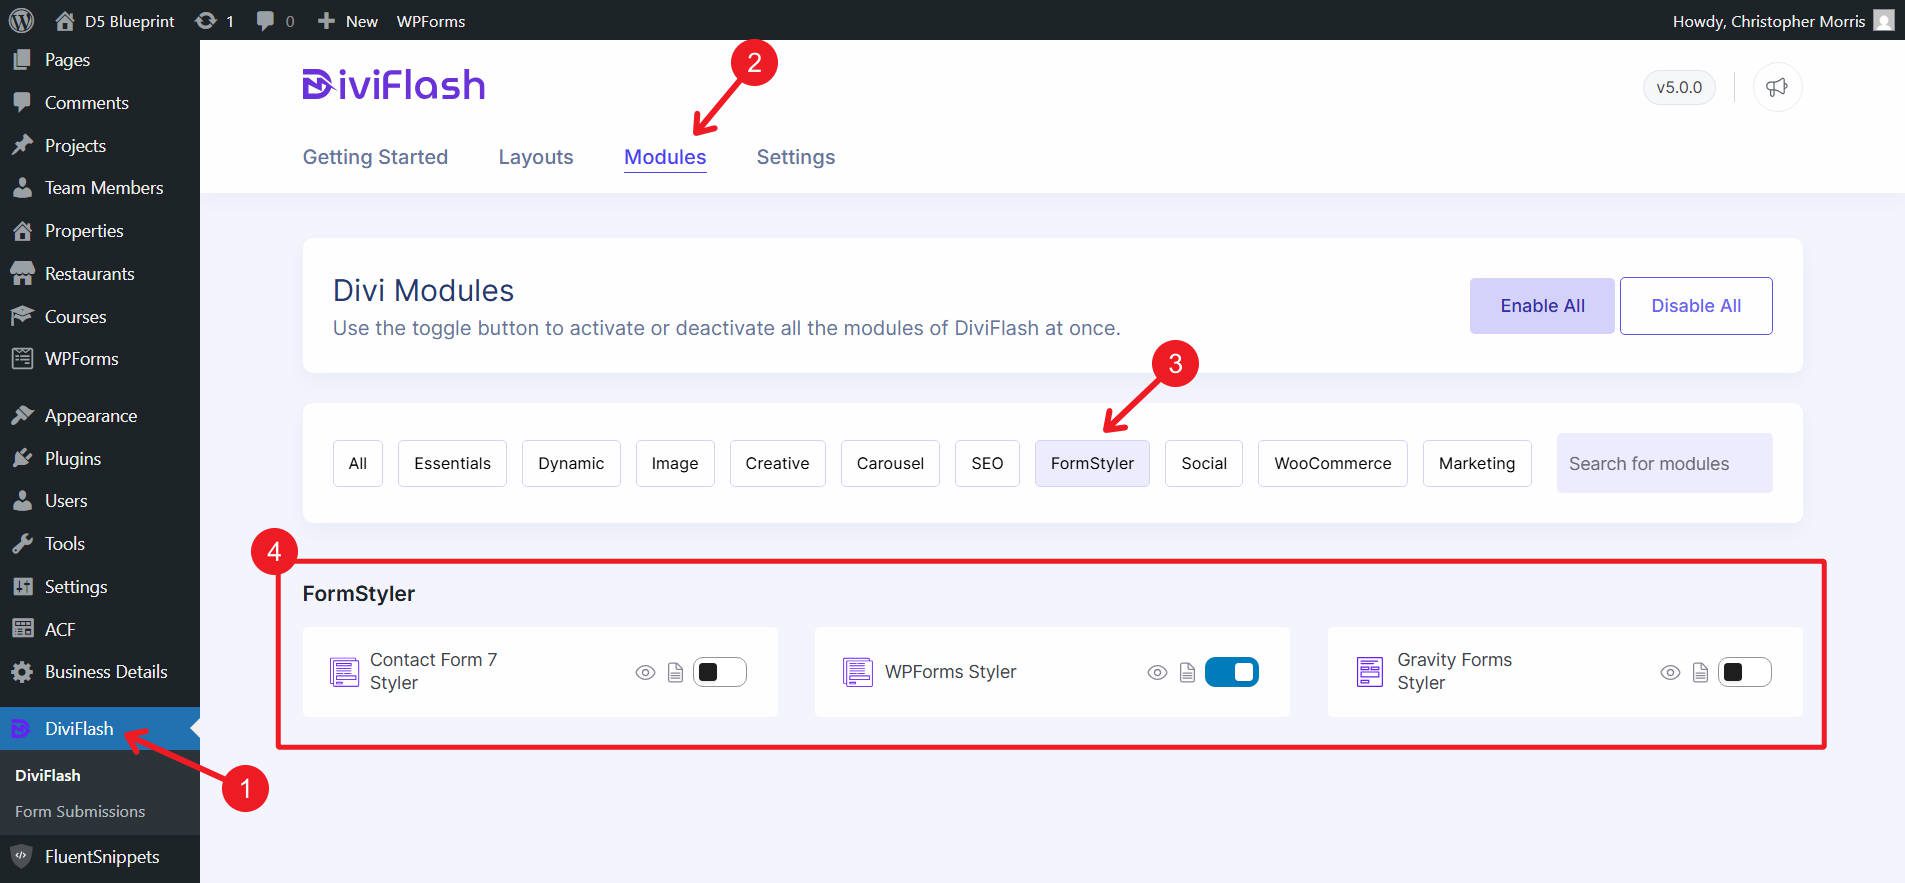The height and width of the screenshot is (883, 1905).
Task: Open the updates icon showing 1
Action: [214, 21]
